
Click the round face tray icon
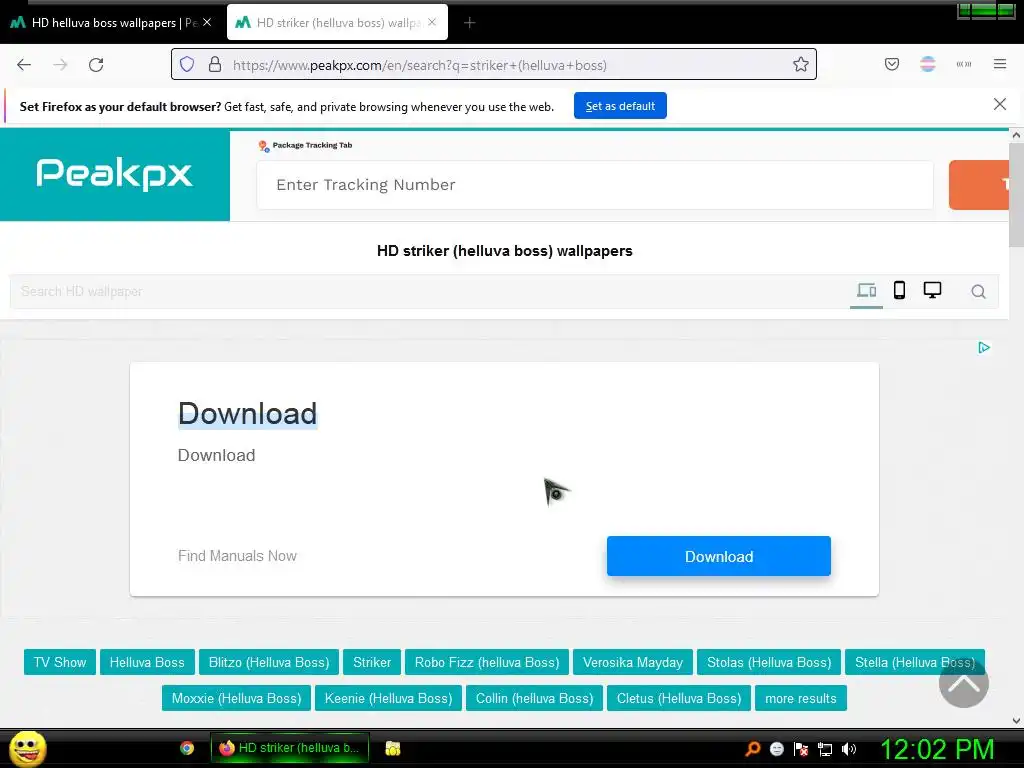coord(776,749)
